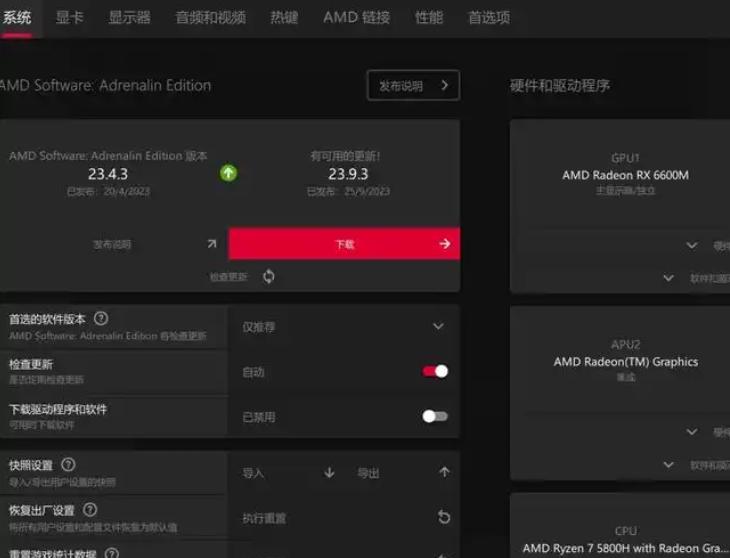The width and height of the screenshot is (730, 558).
Task: Click the installed version number 23.4.3
Action: (108, 174)
